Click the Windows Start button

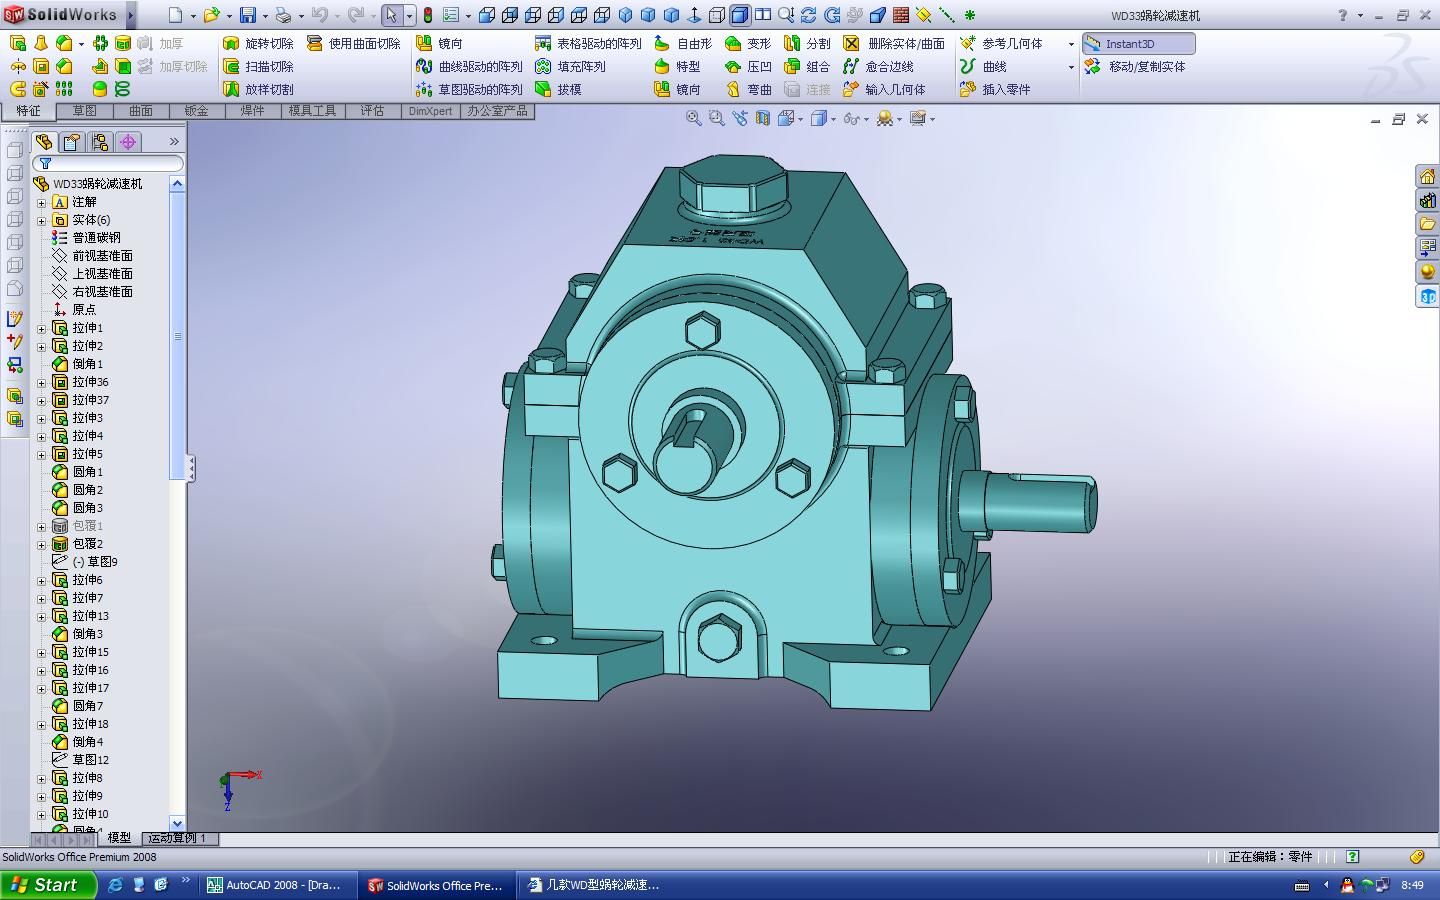[x=48, y=884]
